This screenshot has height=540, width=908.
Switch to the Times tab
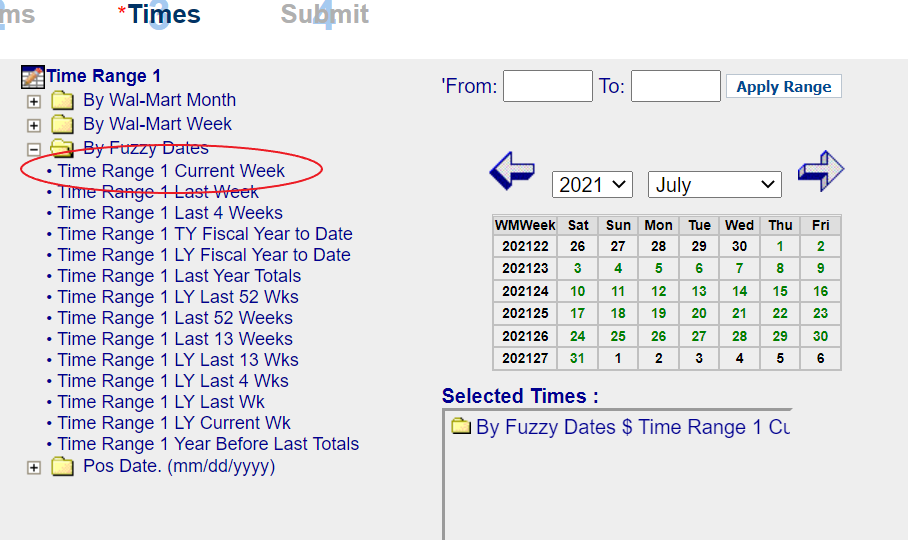tap(164, 14)
